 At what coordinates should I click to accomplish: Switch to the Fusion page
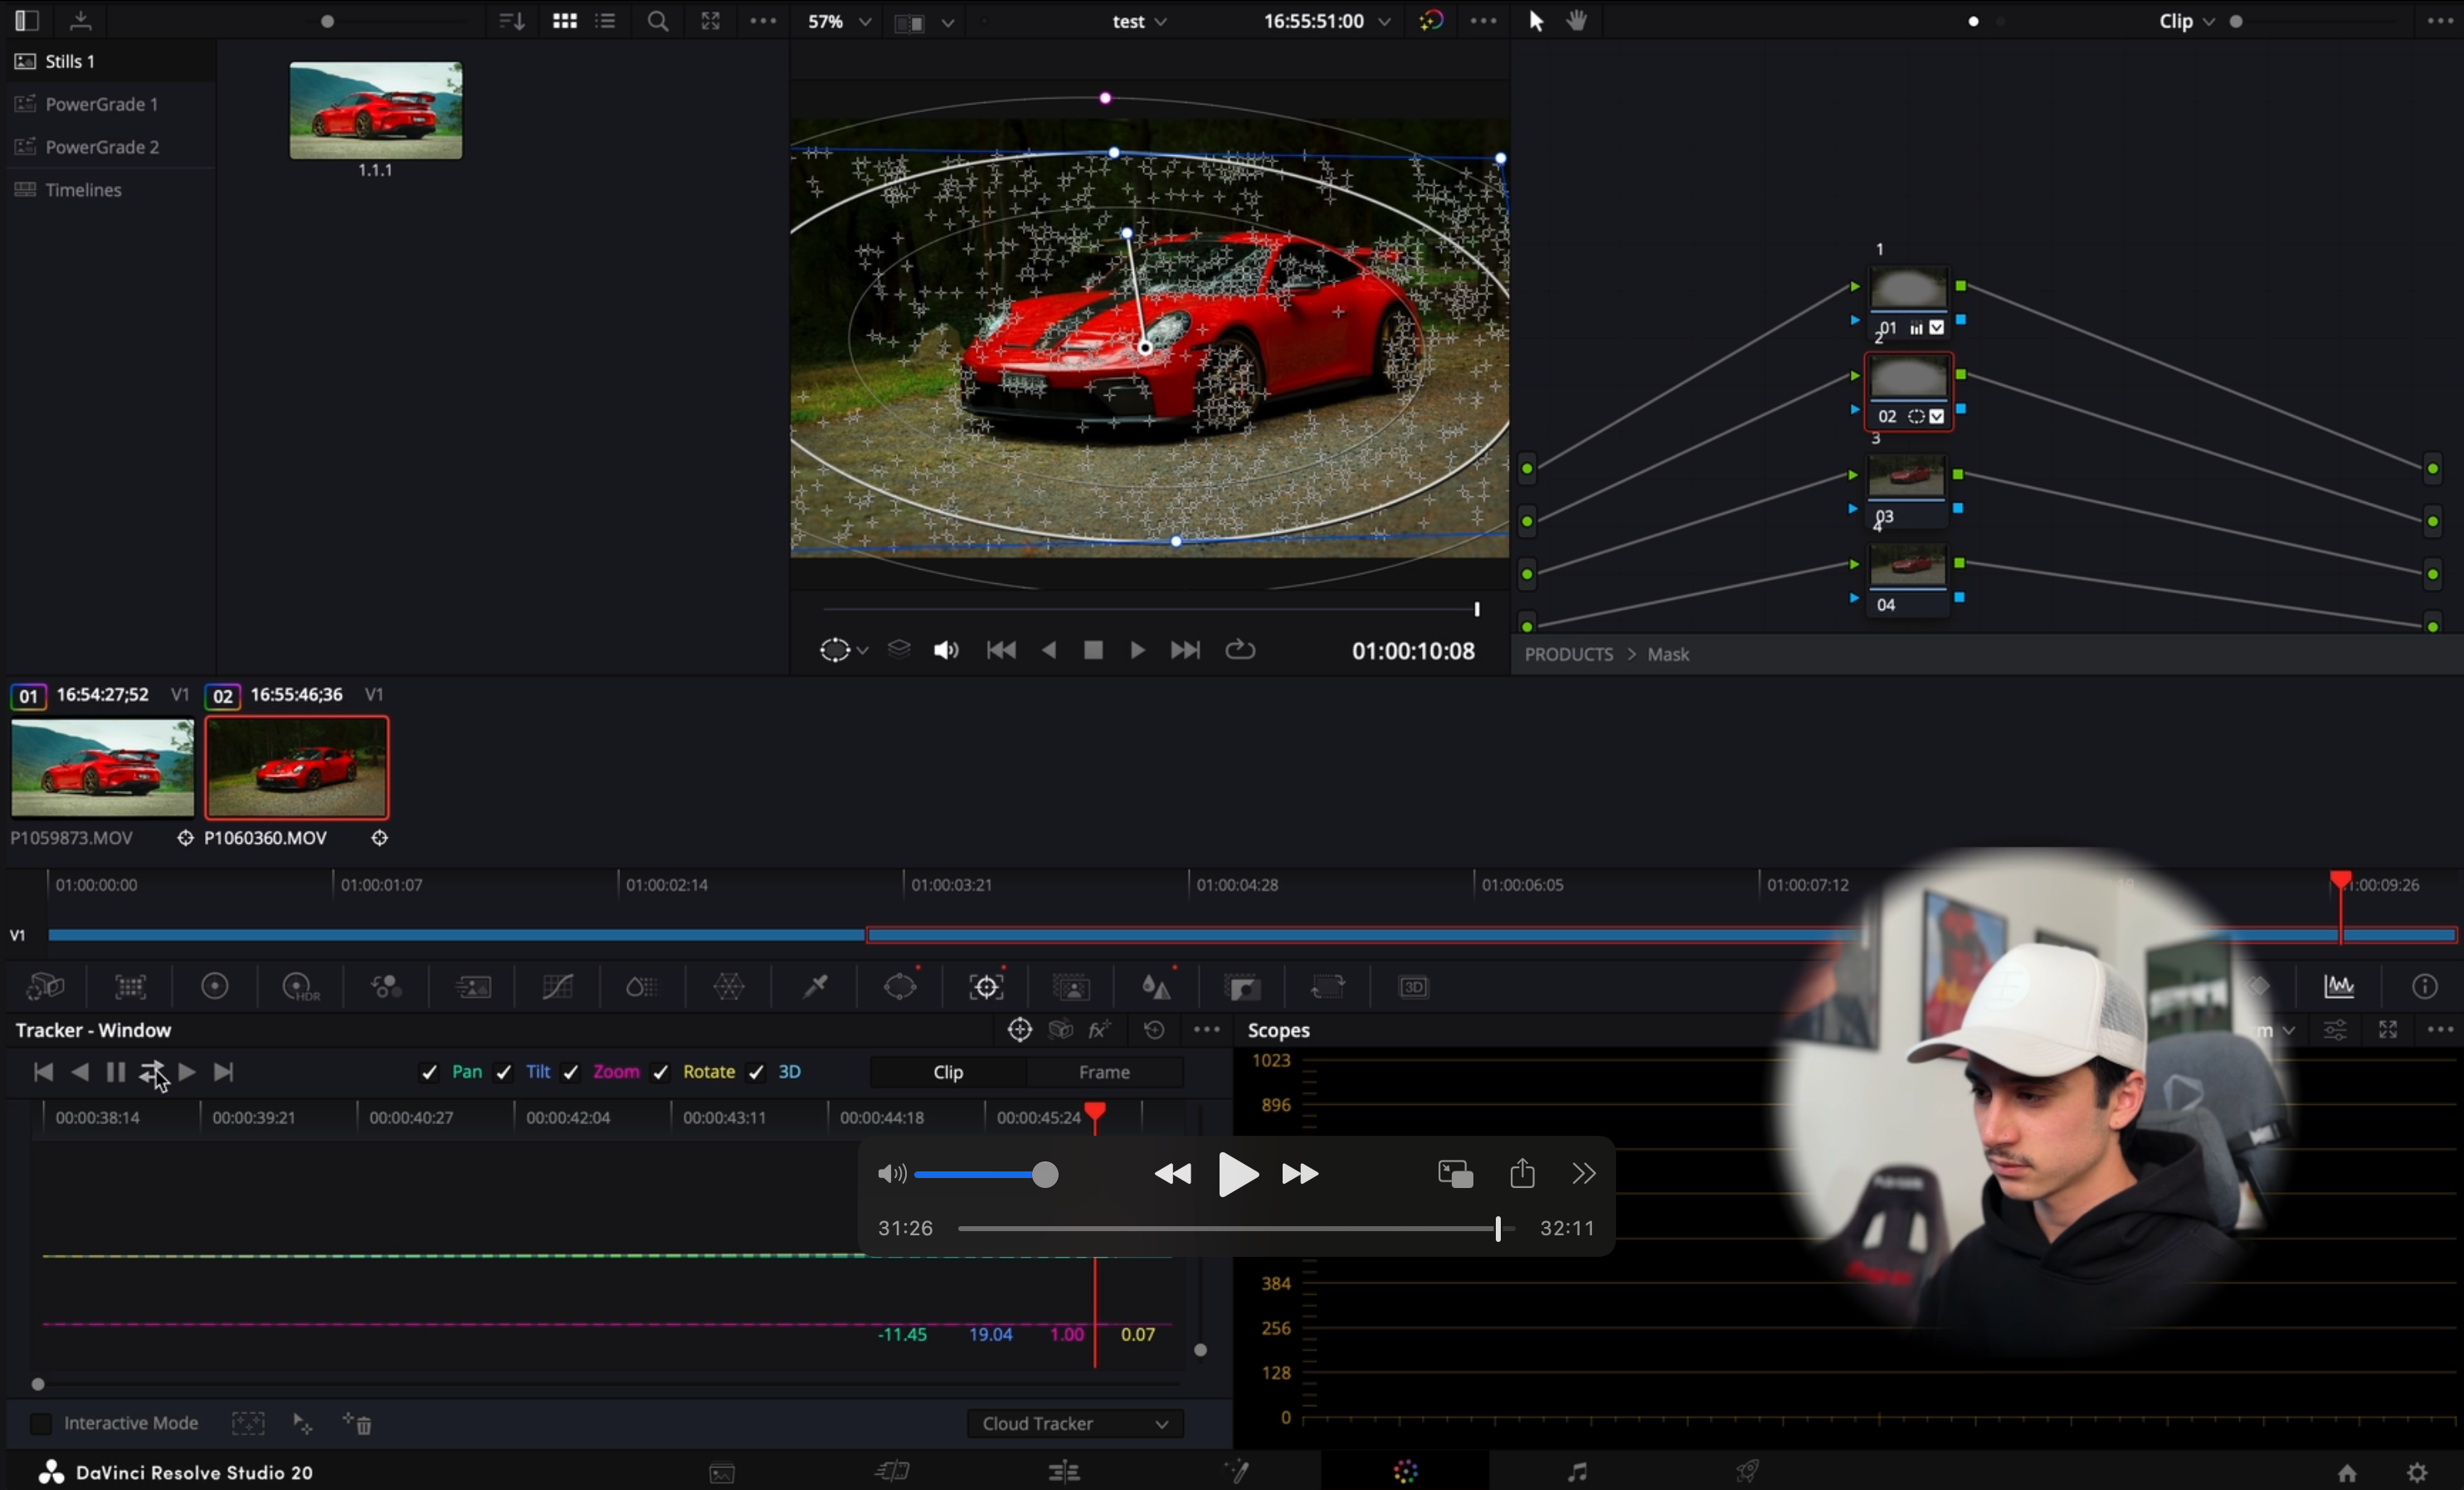(1238, 1472)
